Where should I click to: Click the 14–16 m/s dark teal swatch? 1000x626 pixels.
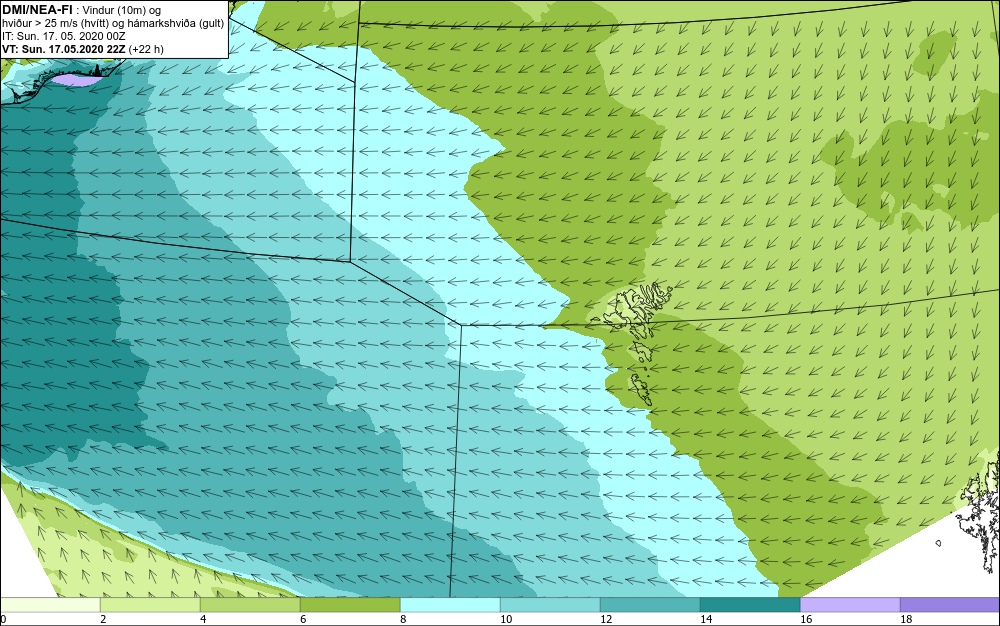[750, 605]
